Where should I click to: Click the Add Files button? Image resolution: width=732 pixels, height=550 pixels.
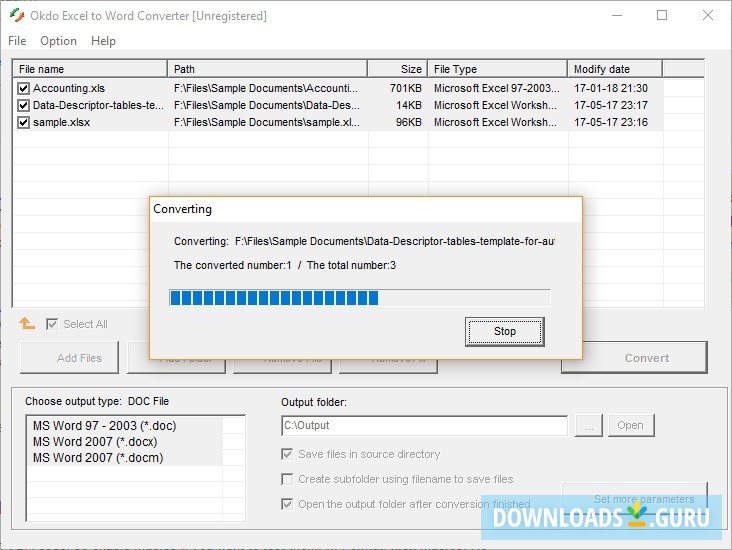[x=70, y=358]
